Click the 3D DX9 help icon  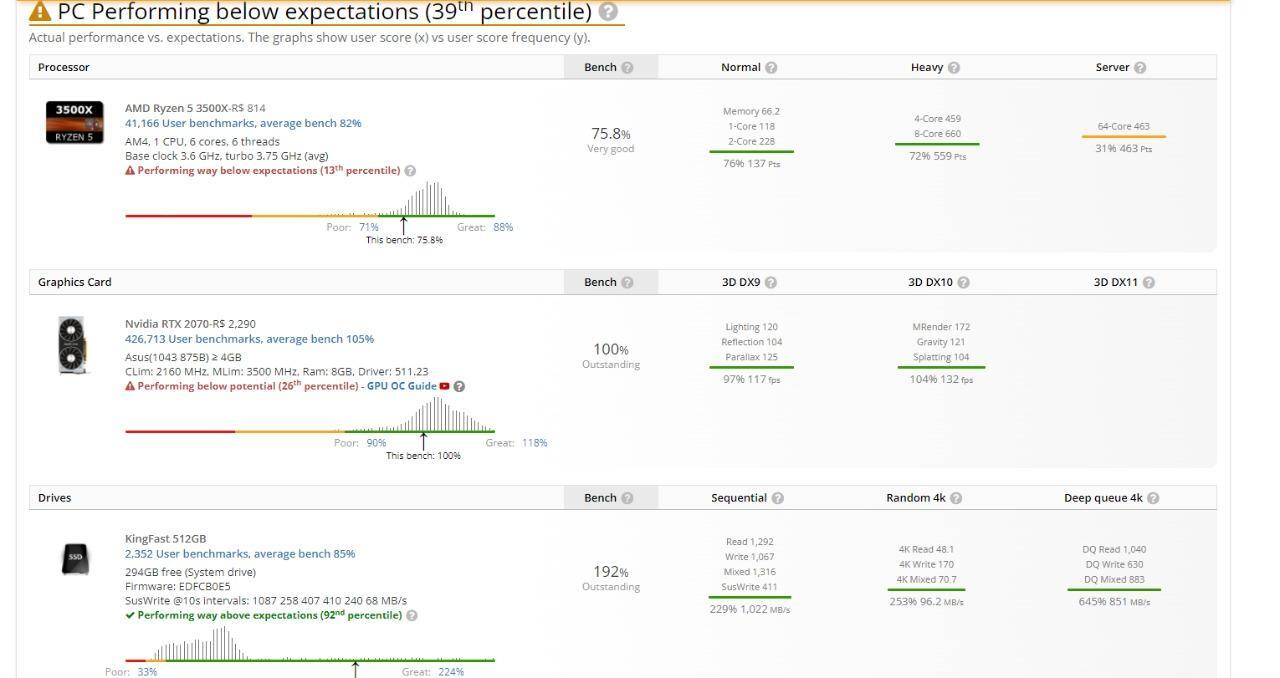coord(770,283)
